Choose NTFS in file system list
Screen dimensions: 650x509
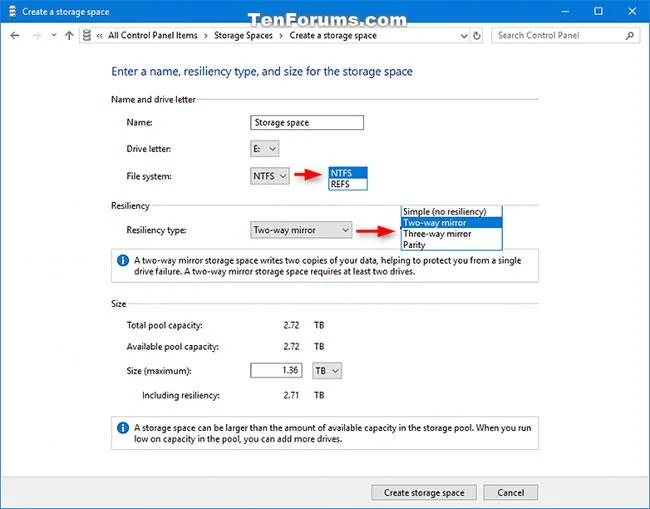point(348,173)
